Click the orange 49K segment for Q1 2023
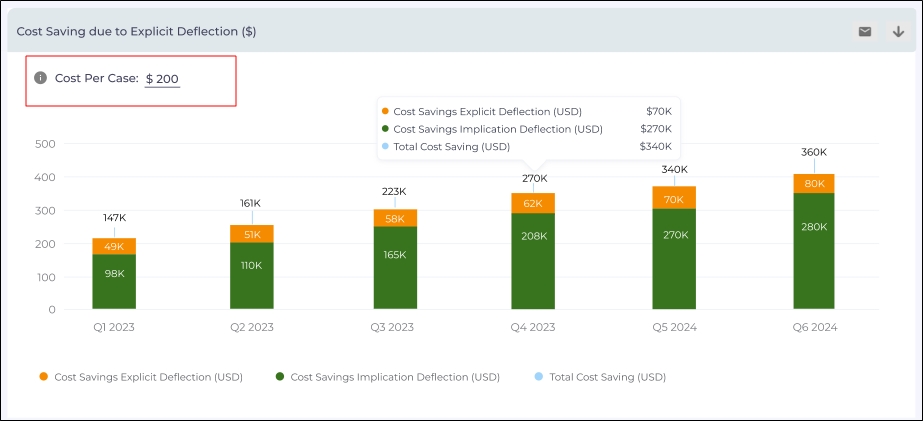Viewport: 923px width, 421px height. tap(114, 246)
